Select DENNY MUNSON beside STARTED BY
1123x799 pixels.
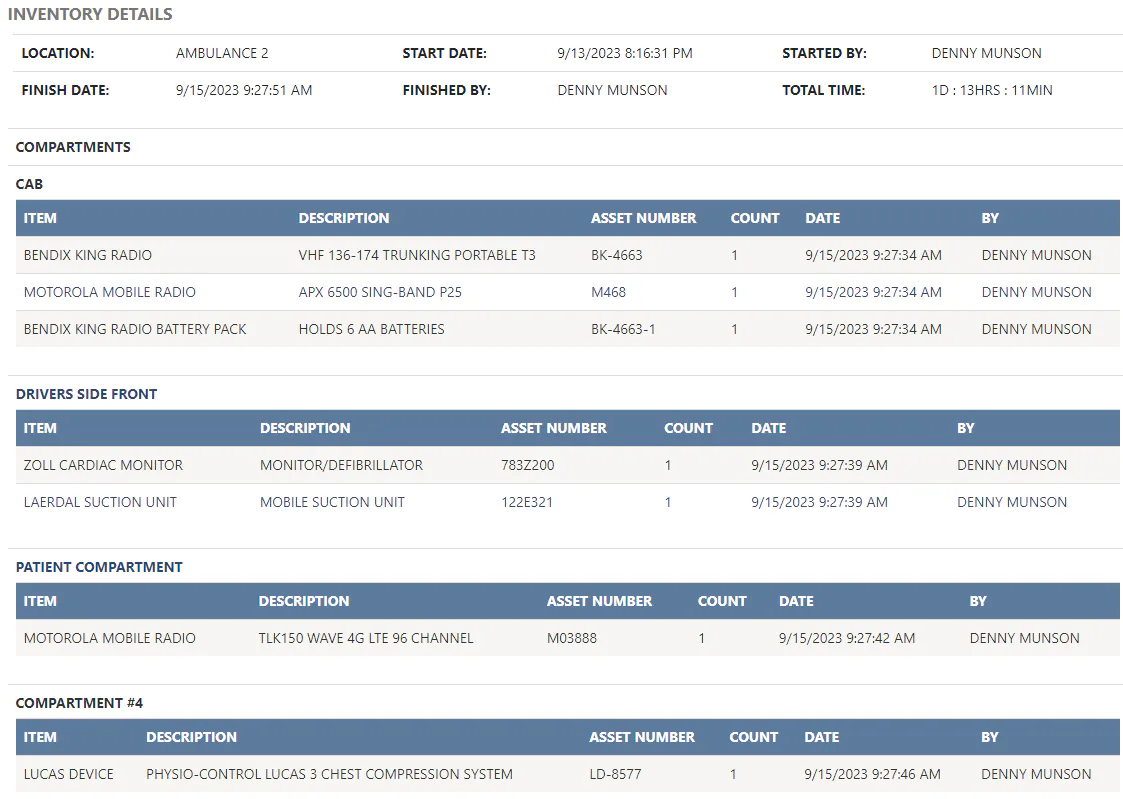click(x=986, y=53)
